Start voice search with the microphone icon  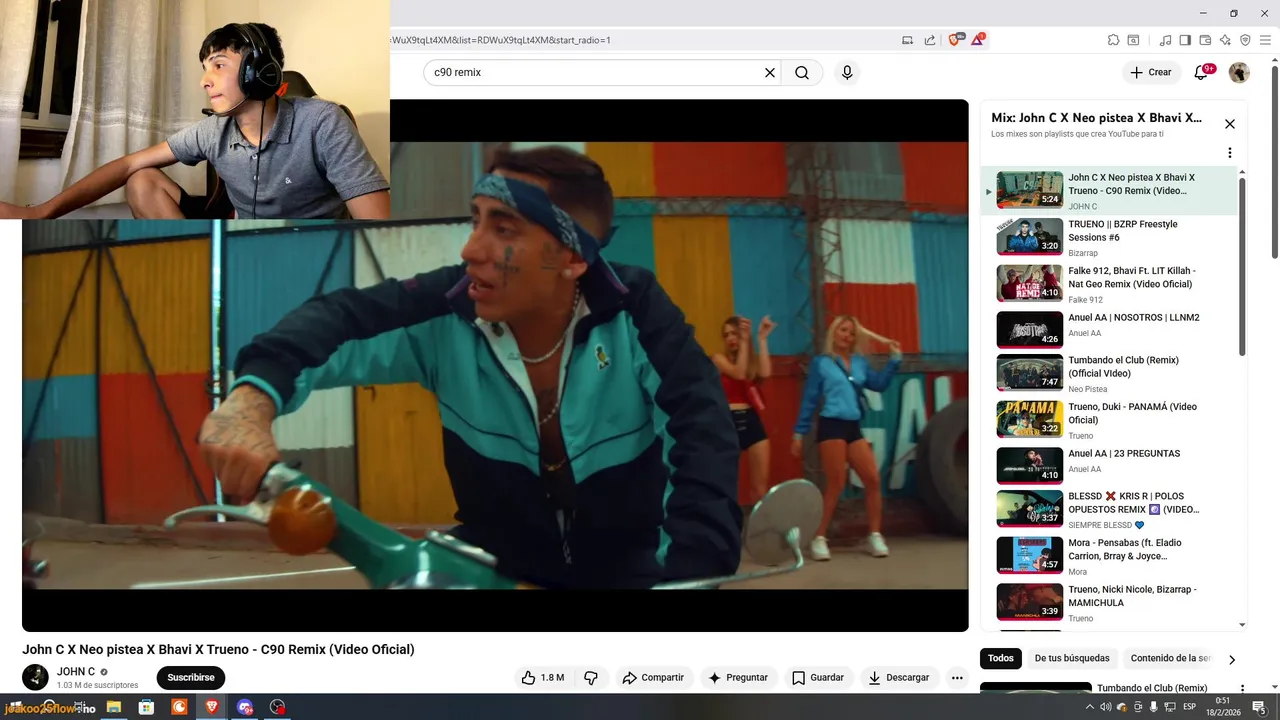pyautogui.click(x=847, y=73)
